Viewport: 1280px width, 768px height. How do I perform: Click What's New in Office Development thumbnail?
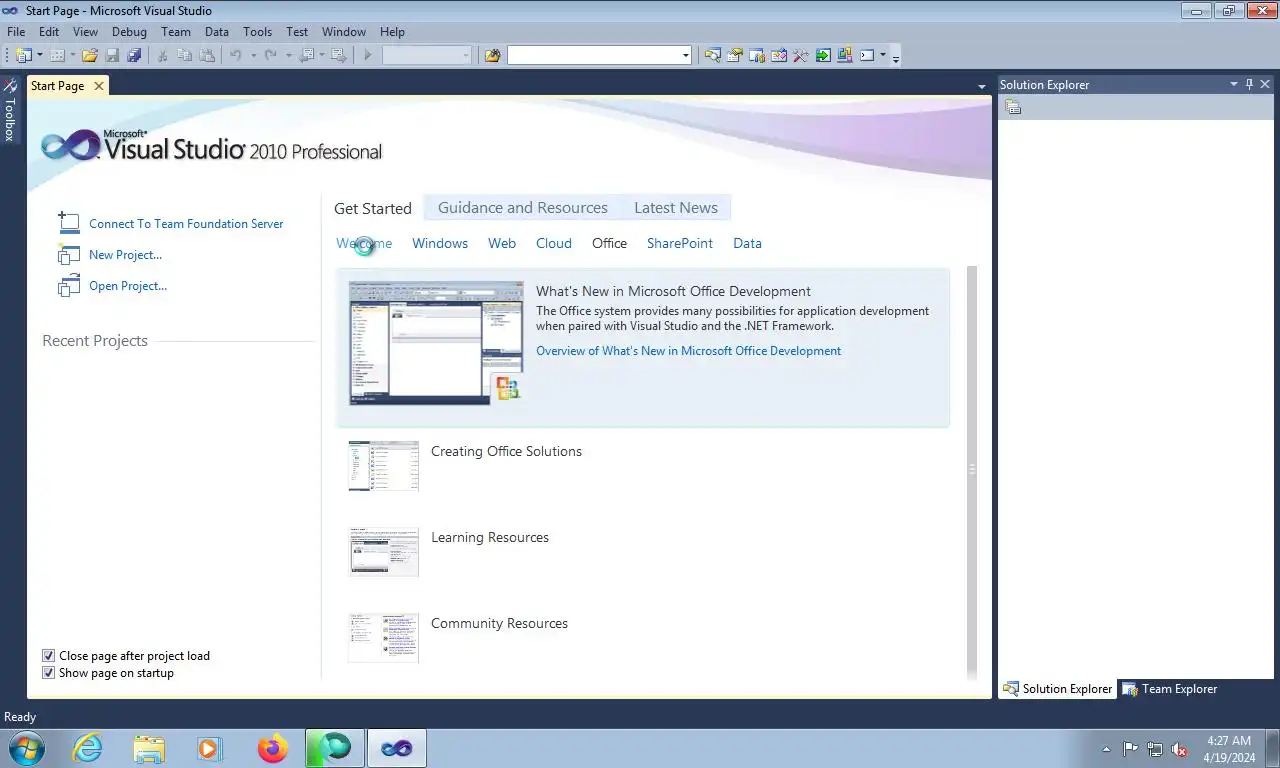pyautogui.click(x=436, y=343)
